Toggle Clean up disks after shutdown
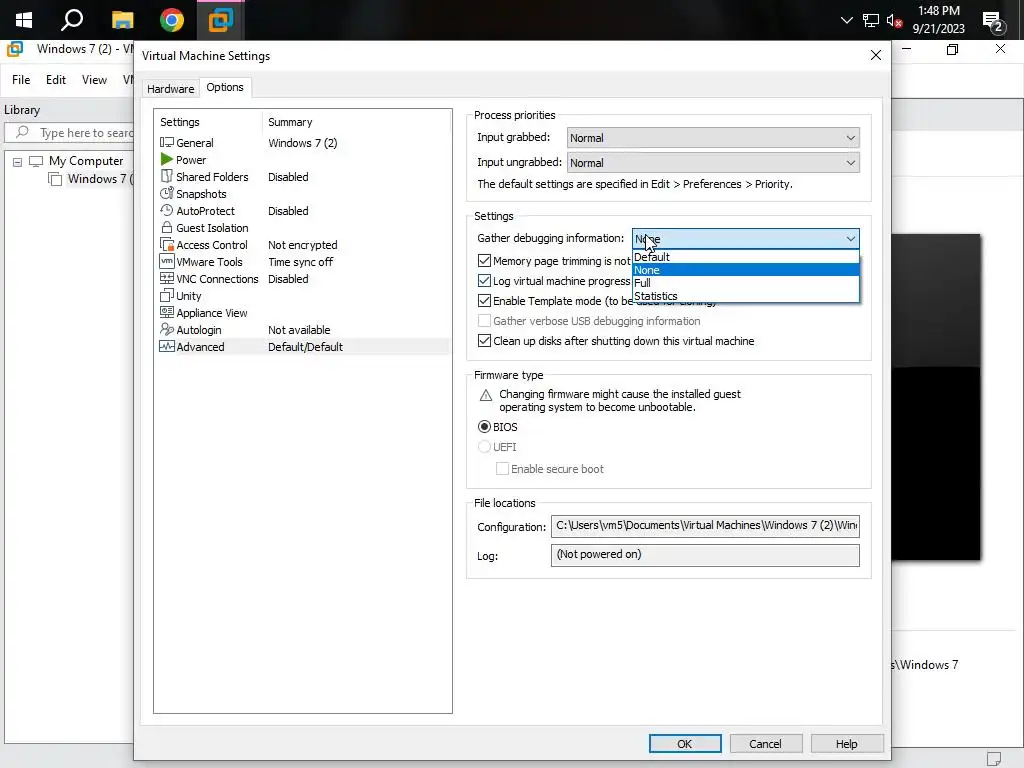 coord(484,341)
